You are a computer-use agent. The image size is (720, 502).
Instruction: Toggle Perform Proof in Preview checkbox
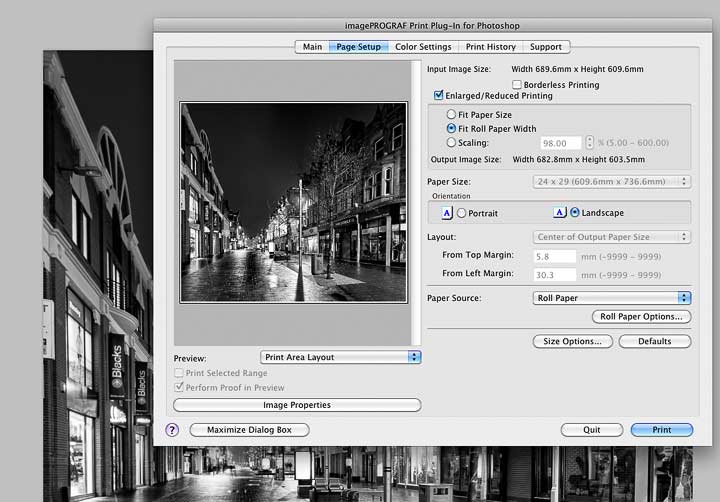[179, 387]
